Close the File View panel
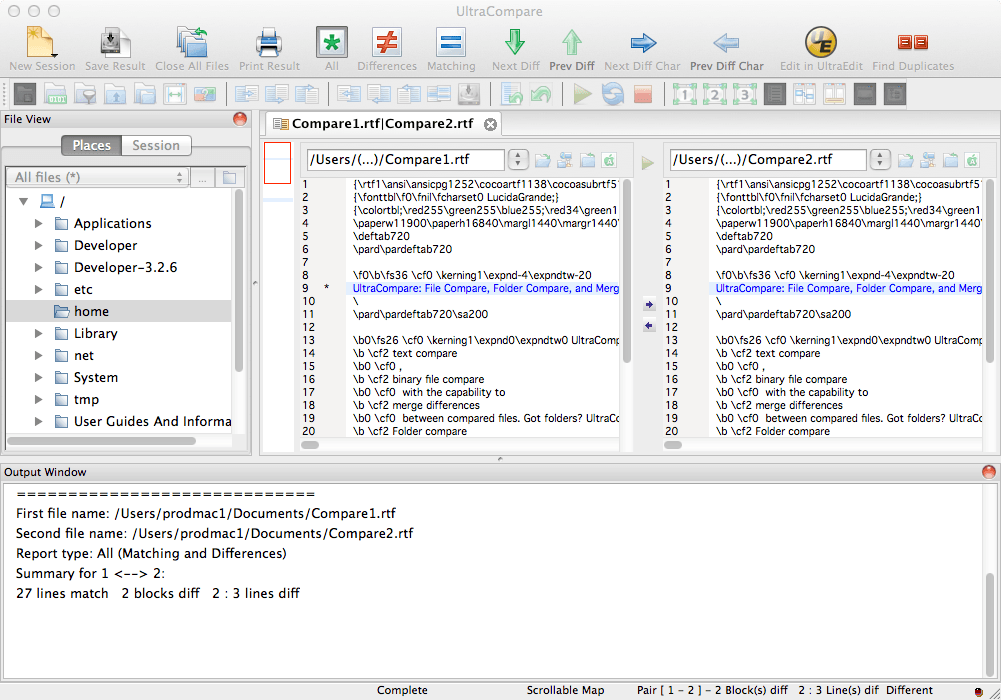 coord(240,119)
